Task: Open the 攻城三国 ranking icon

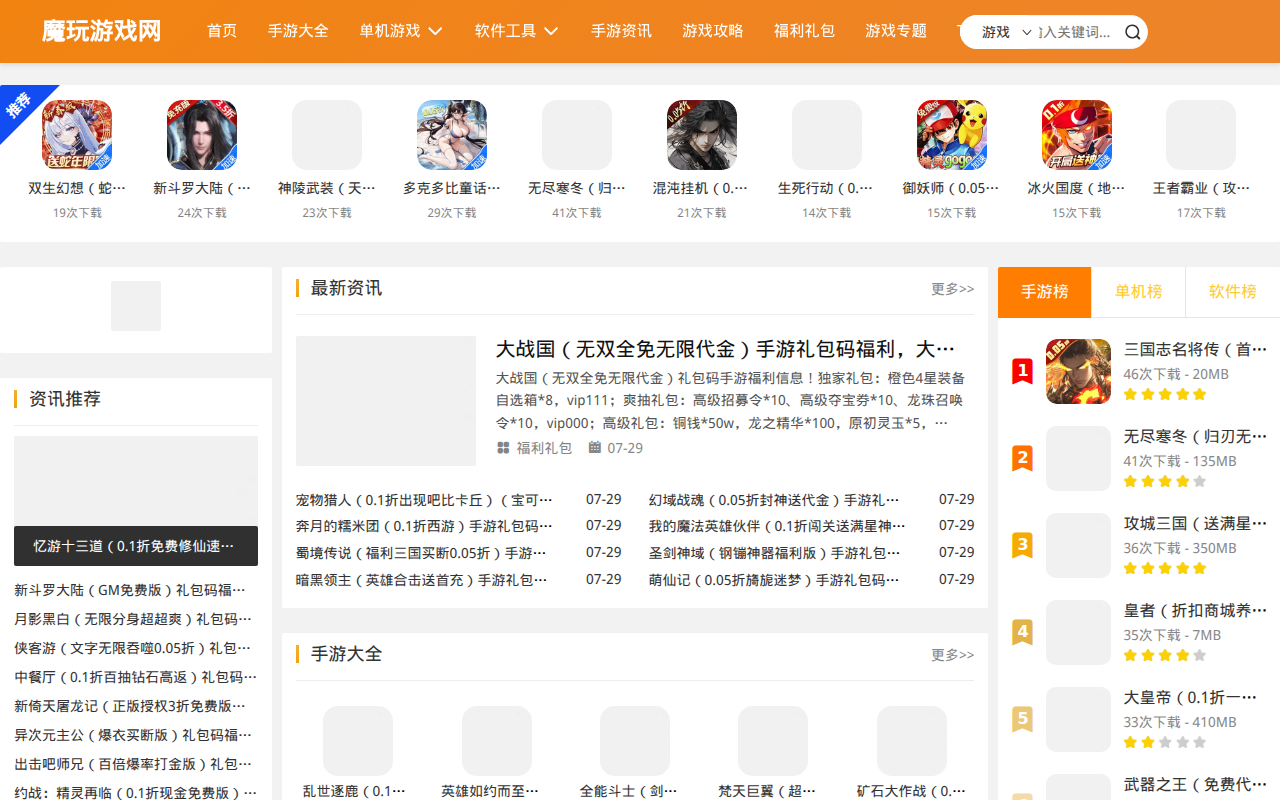Action: pyautogui.click(x=1078, y=545)
